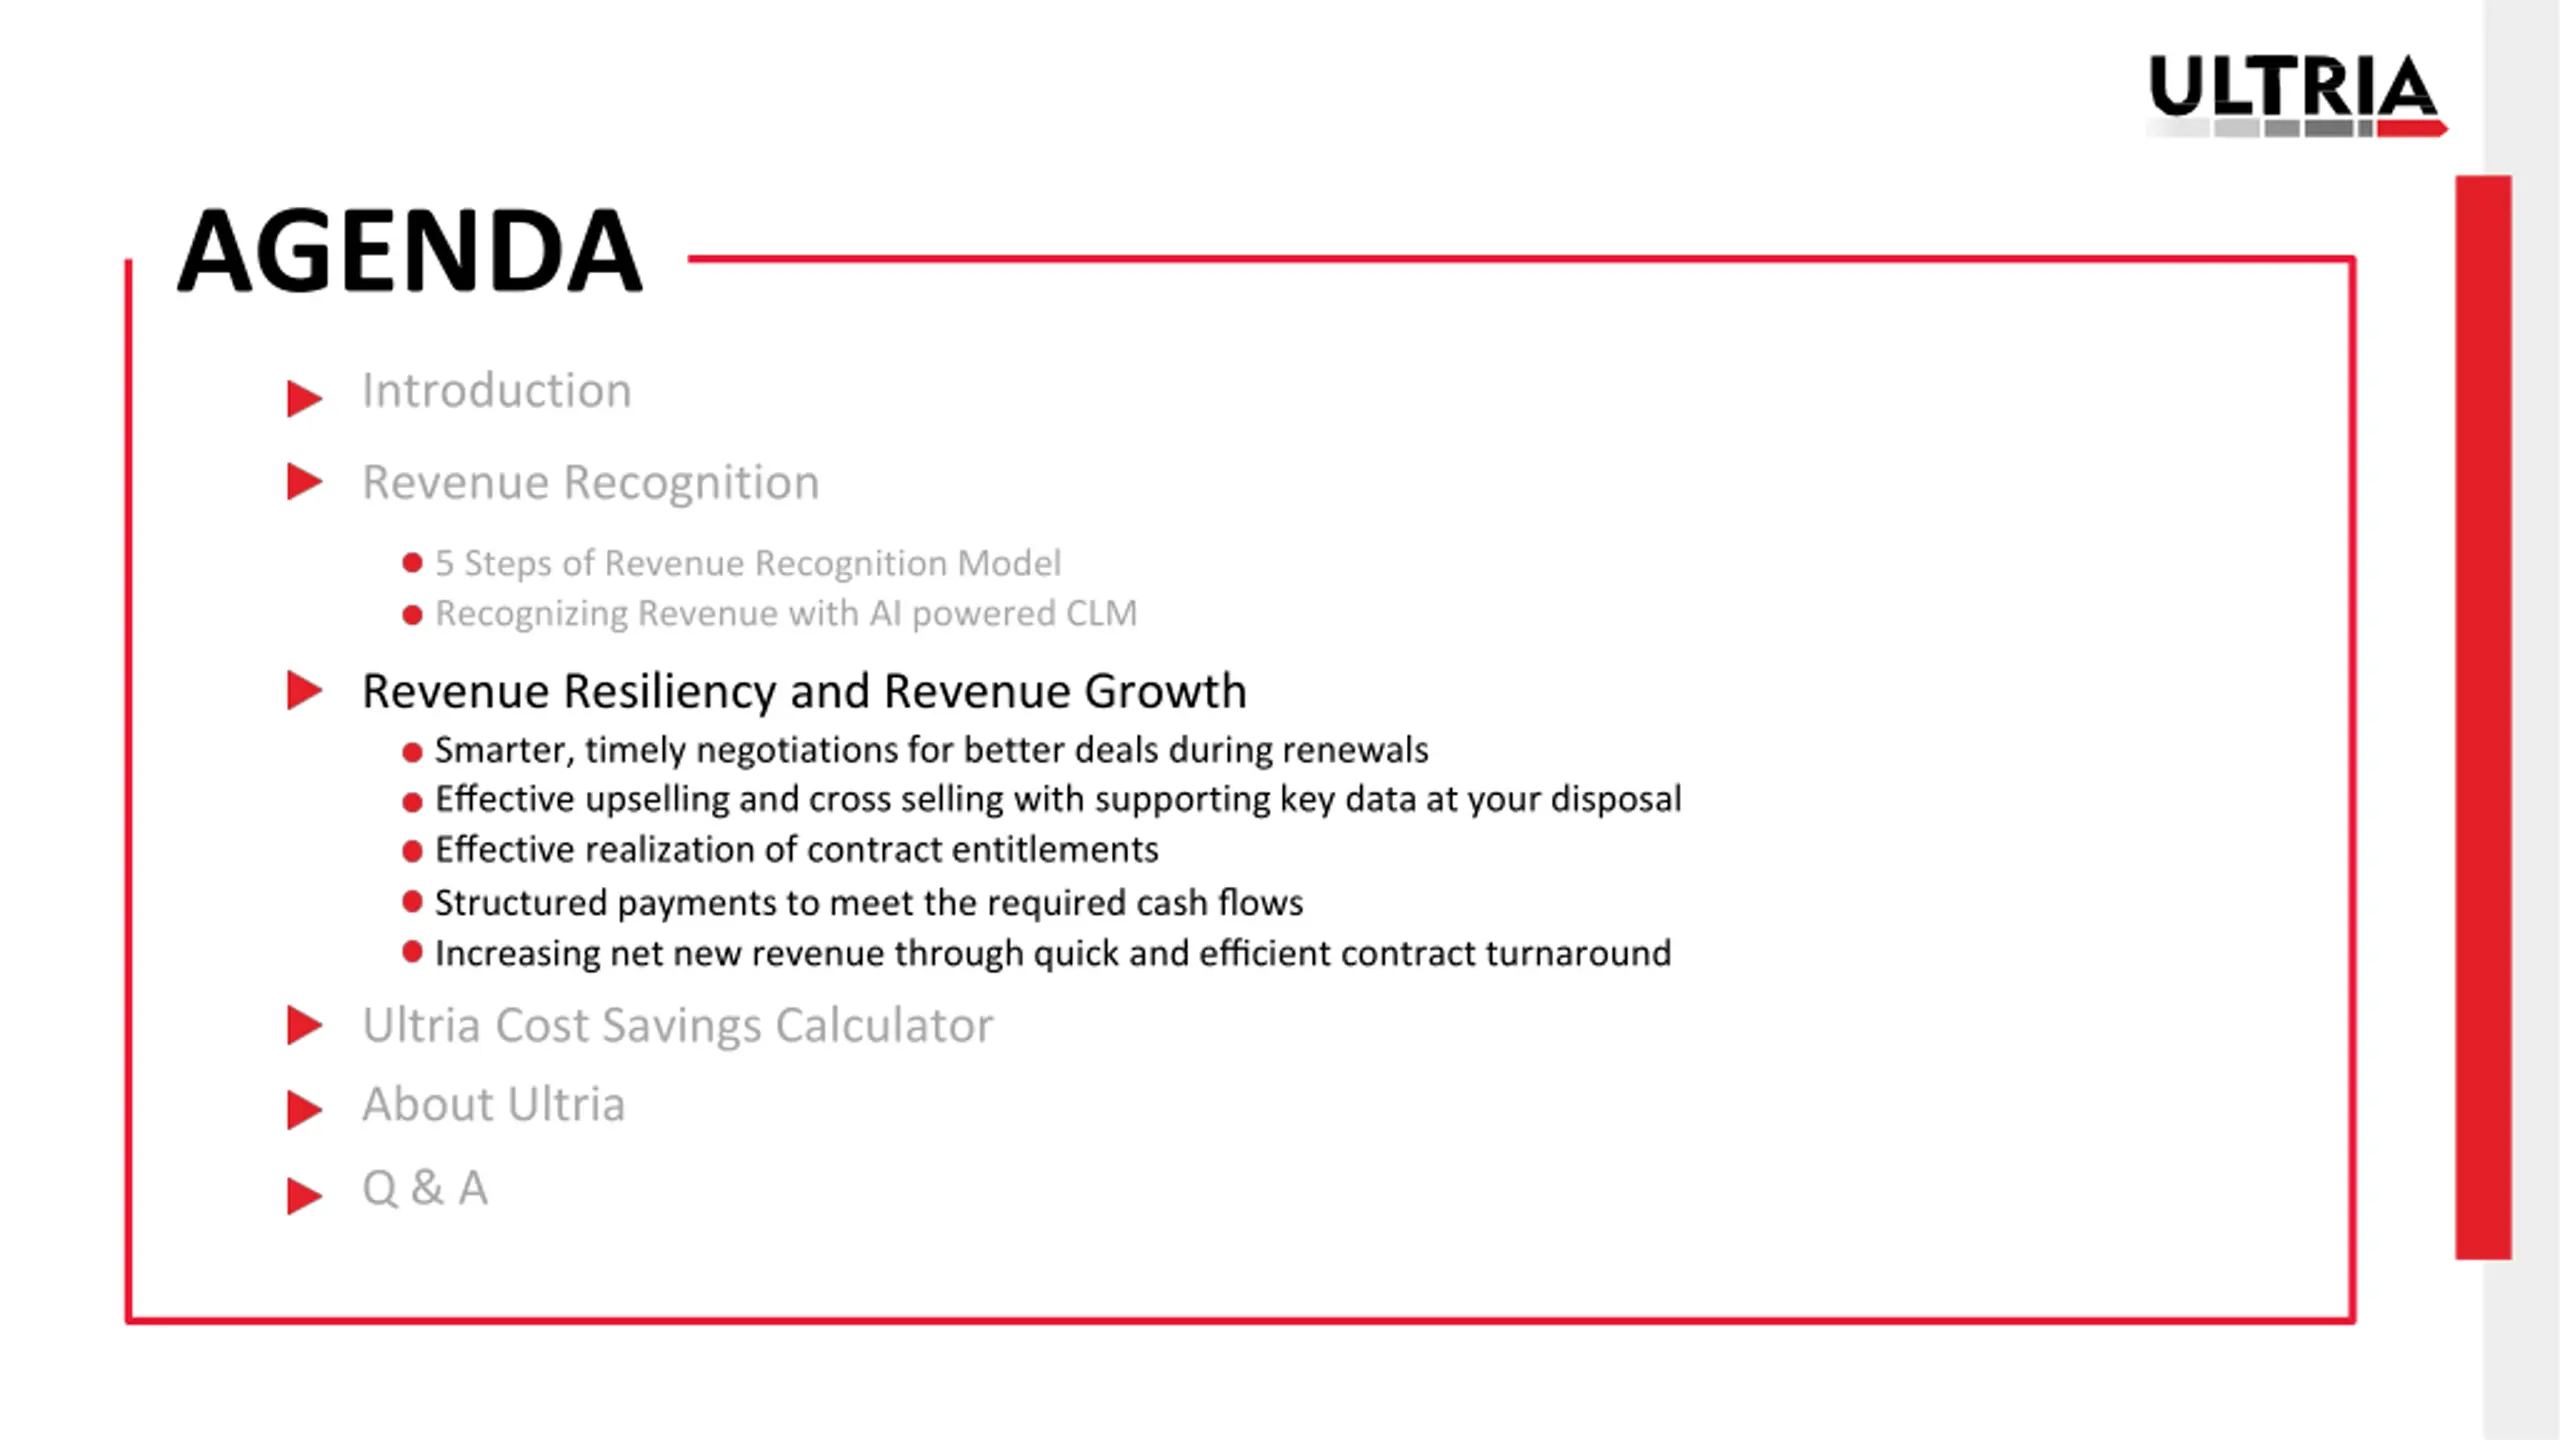
Task: Click the red arrow beside Q & A
Action: 304,1195
